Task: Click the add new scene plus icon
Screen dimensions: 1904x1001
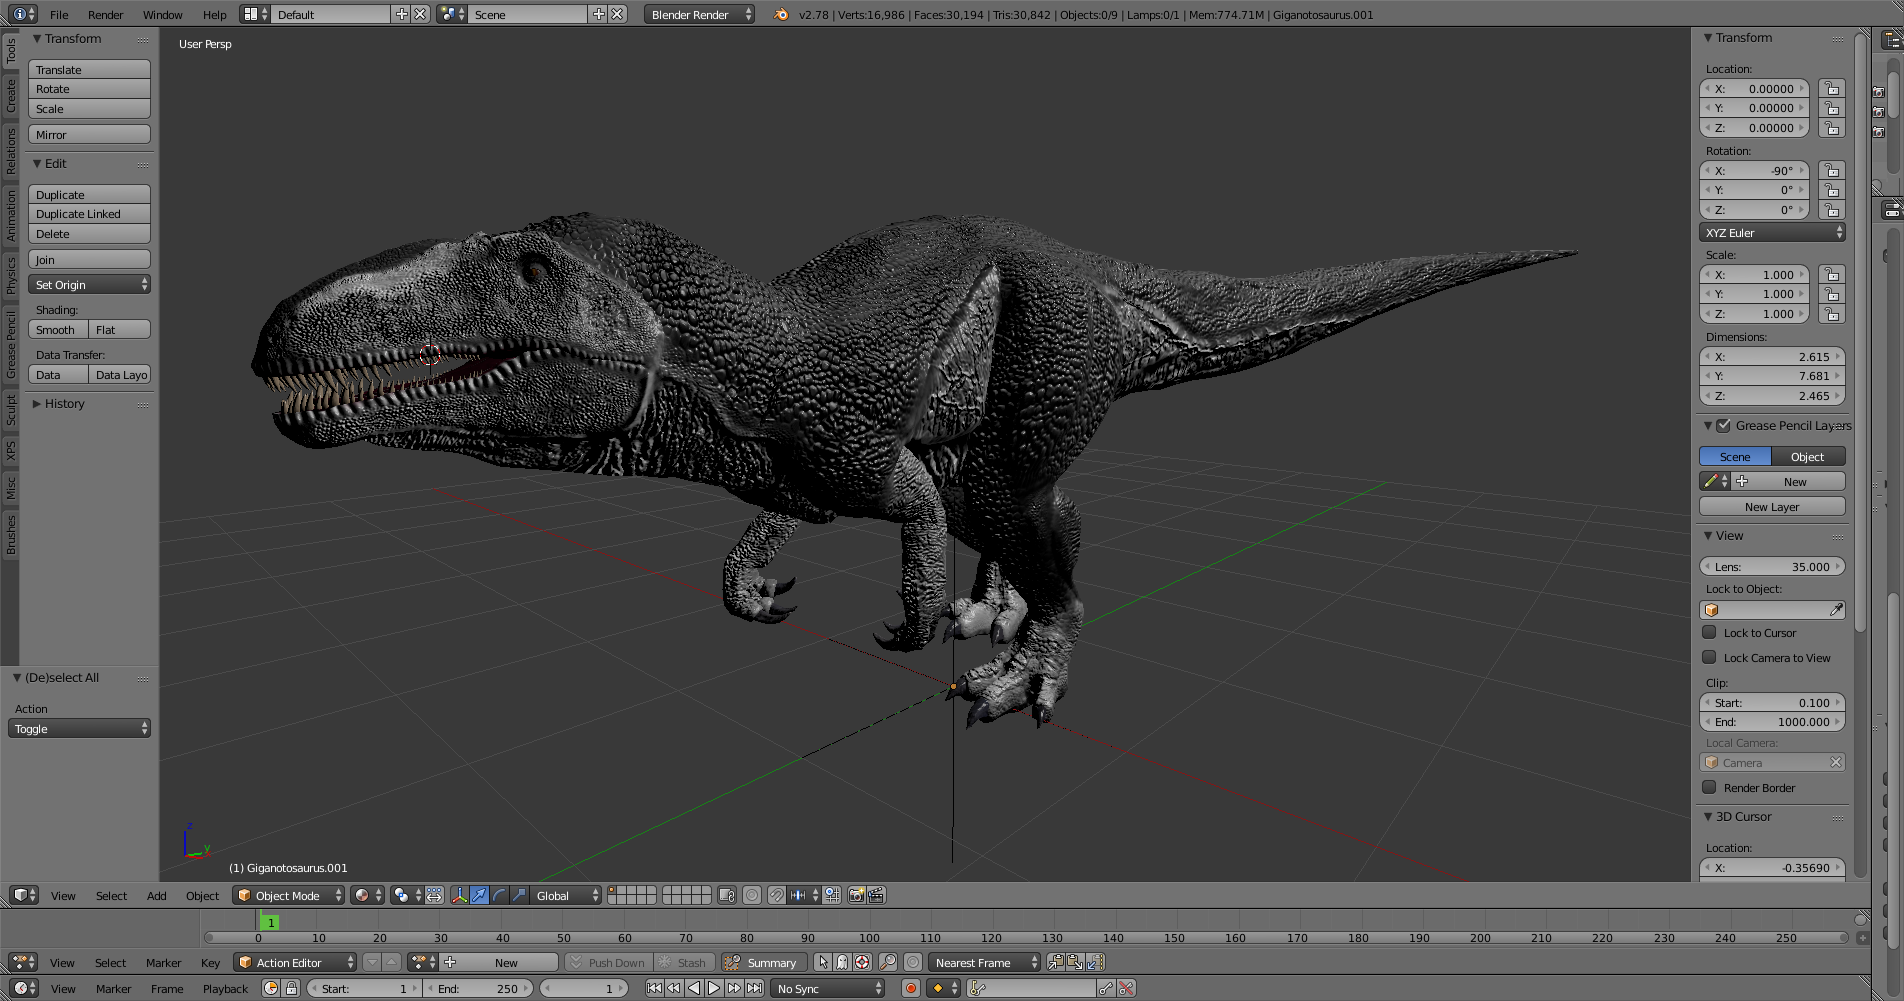Action: (599, 14)
